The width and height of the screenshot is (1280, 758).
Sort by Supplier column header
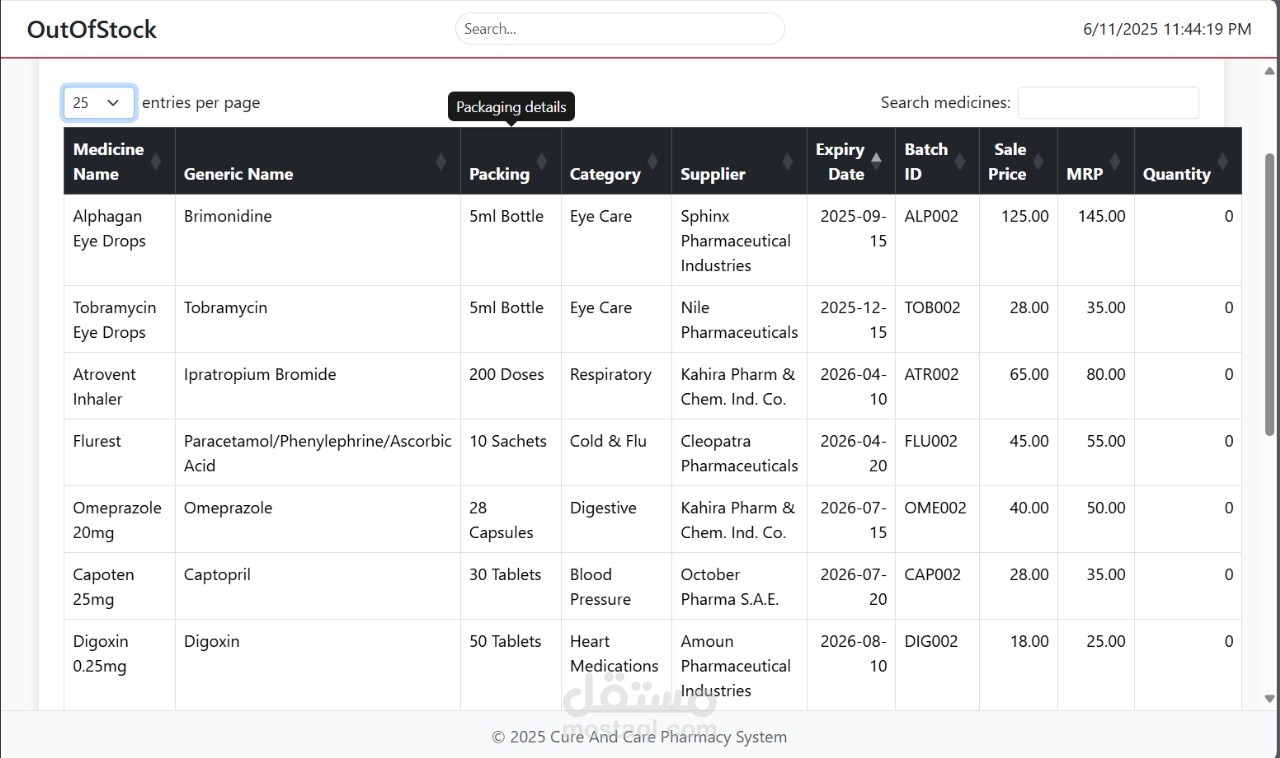coord(739,161)
